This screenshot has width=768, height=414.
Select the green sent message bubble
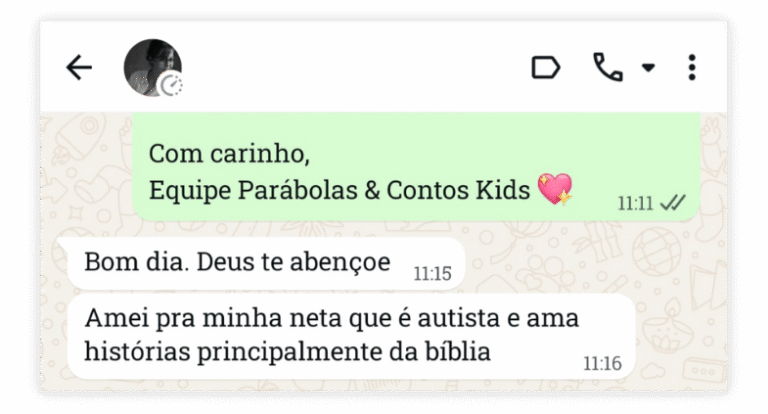[416, 167]
